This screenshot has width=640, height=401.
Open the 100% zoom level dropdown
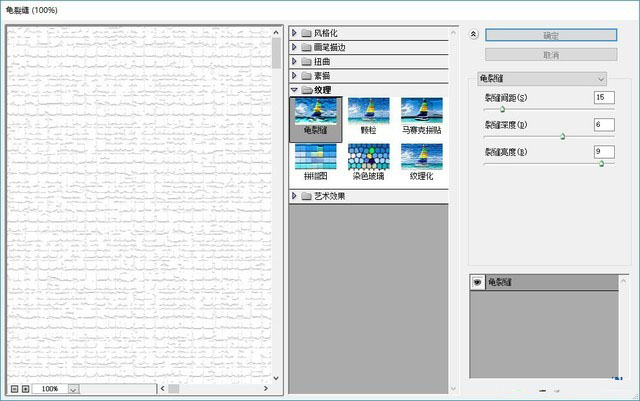(x=73, y=388)
